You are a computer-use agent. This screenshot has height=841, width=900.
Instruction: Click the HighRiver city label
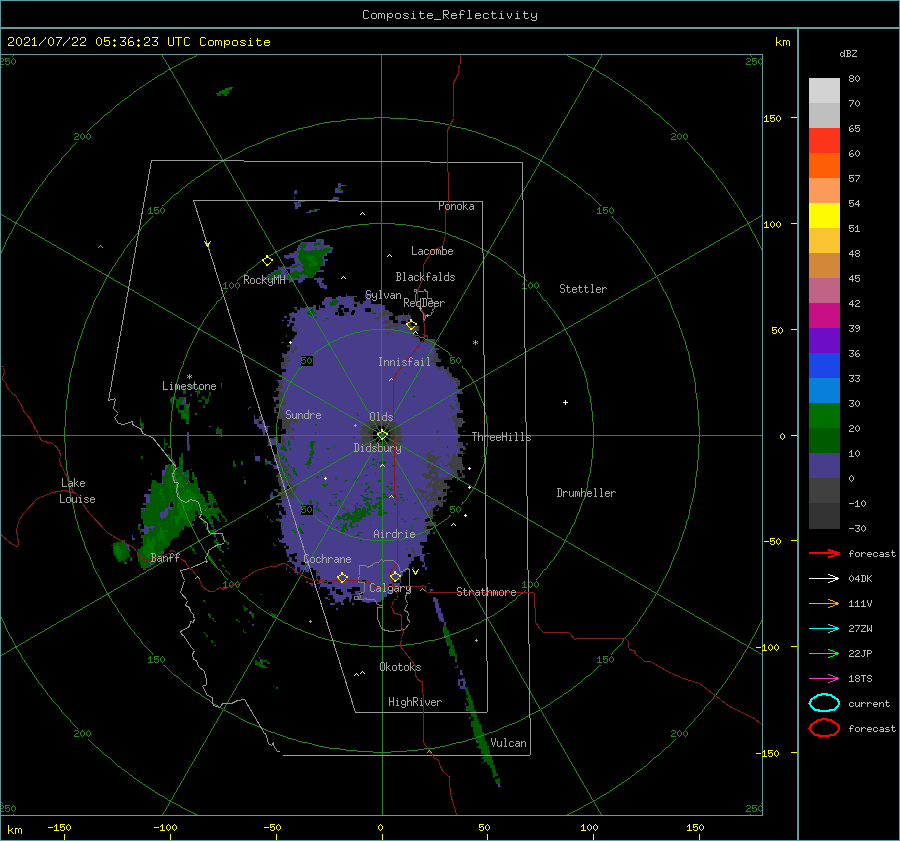coord(415,702)
